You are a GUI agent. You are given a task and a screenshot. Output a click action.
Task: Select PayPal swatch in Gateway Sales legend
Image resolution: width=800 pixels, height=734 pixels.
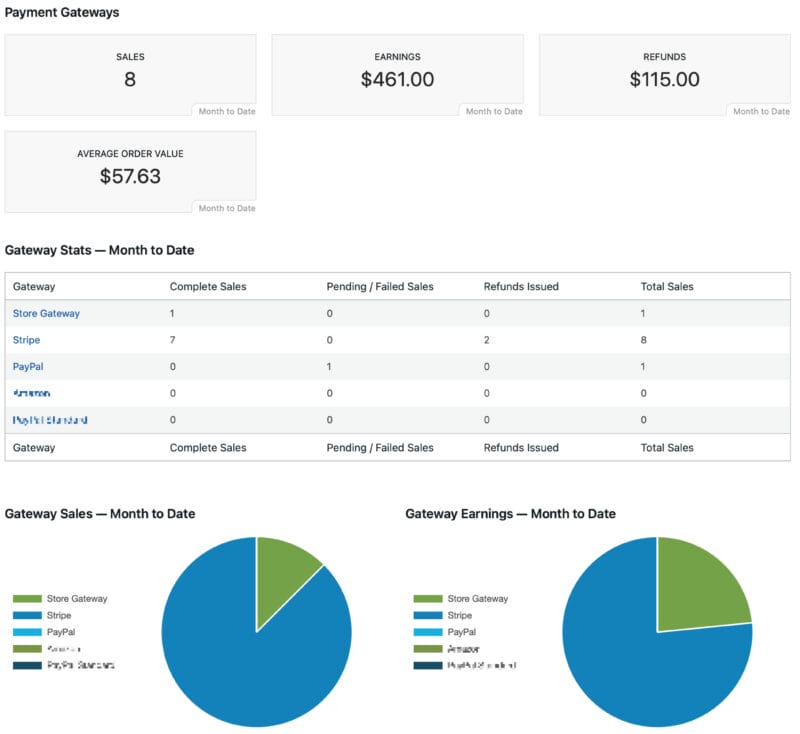click(27, 633)
